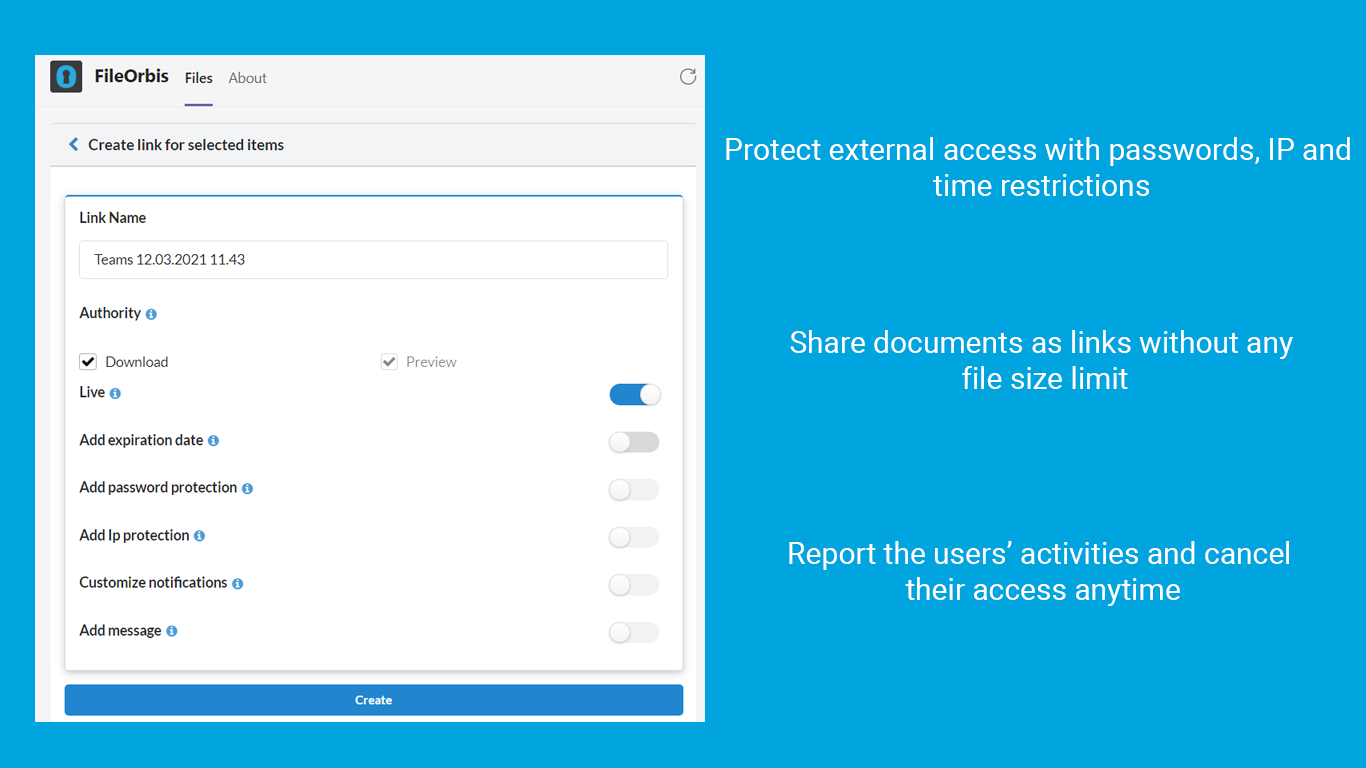
Task: Show info for Add expiration date
Action: pyautogui.click(x=213, y=441)
